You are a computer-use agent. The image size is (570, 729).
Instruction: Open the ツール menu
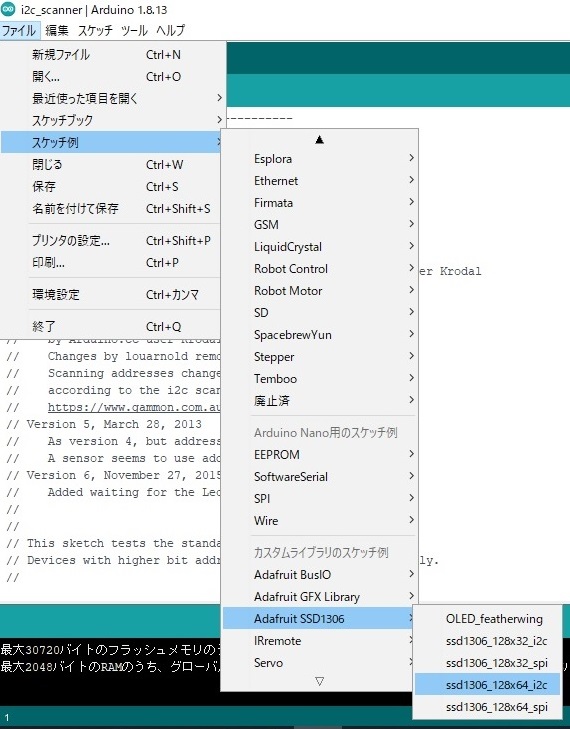pos(134,31)
